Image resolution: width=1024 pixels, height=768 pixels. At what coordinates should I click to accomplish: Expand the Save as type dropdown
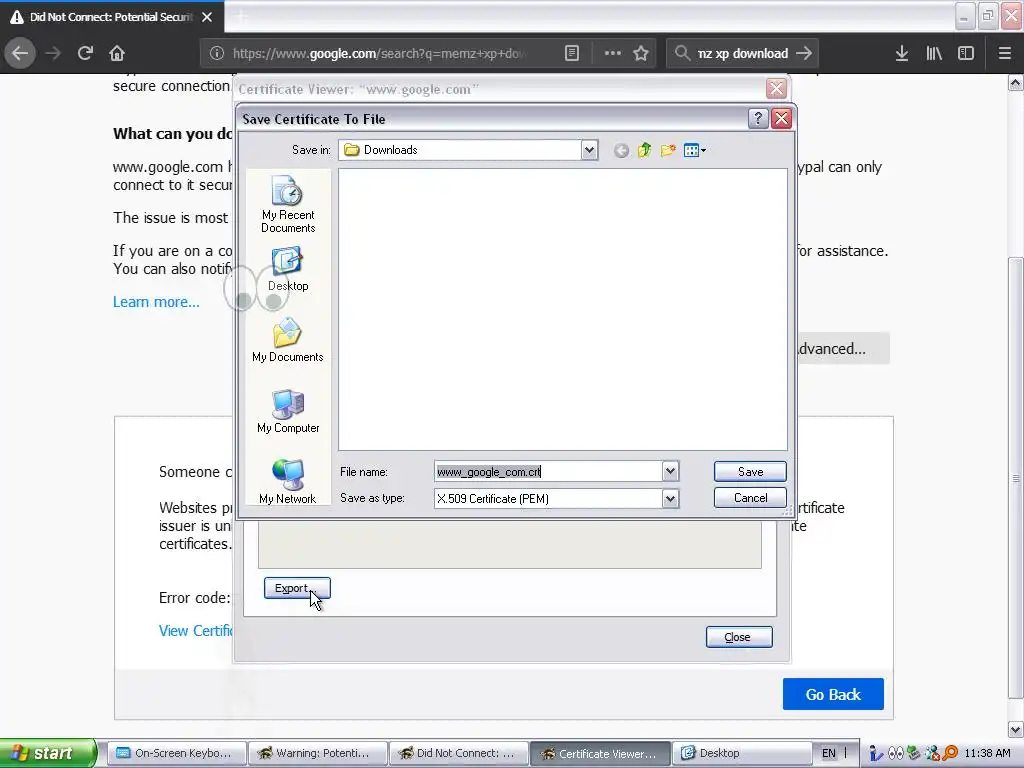pos(670,499)
